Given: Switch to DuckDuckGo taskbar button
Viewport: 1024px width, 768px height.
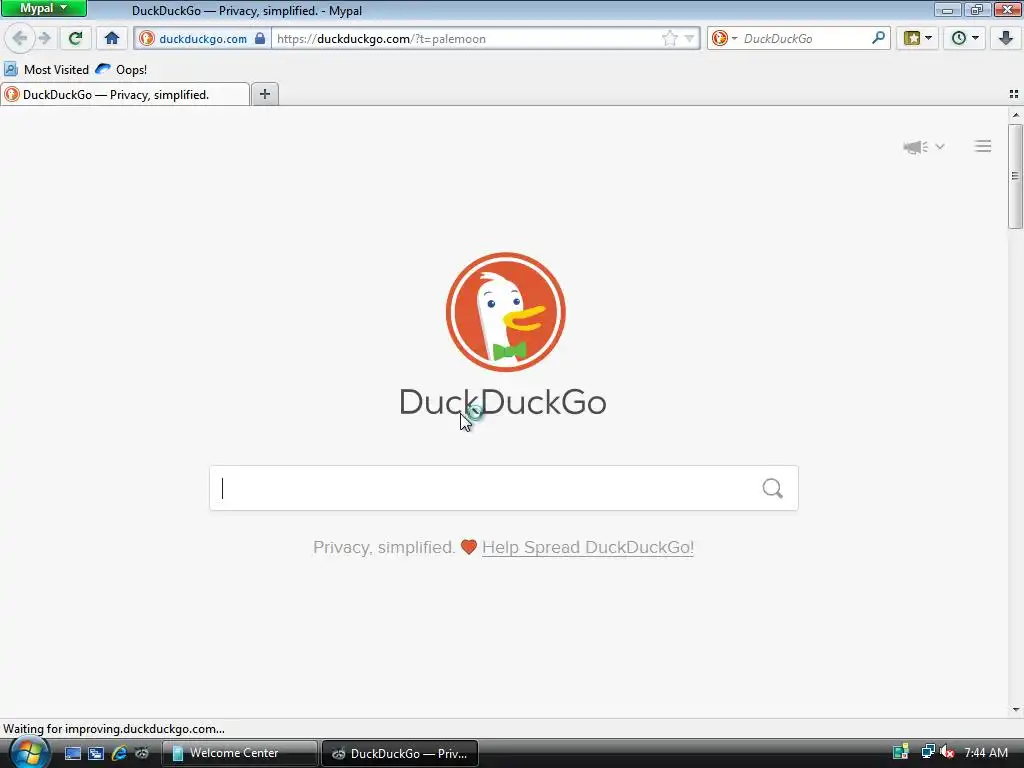Looking at the screenshot, I should (400, 753).
